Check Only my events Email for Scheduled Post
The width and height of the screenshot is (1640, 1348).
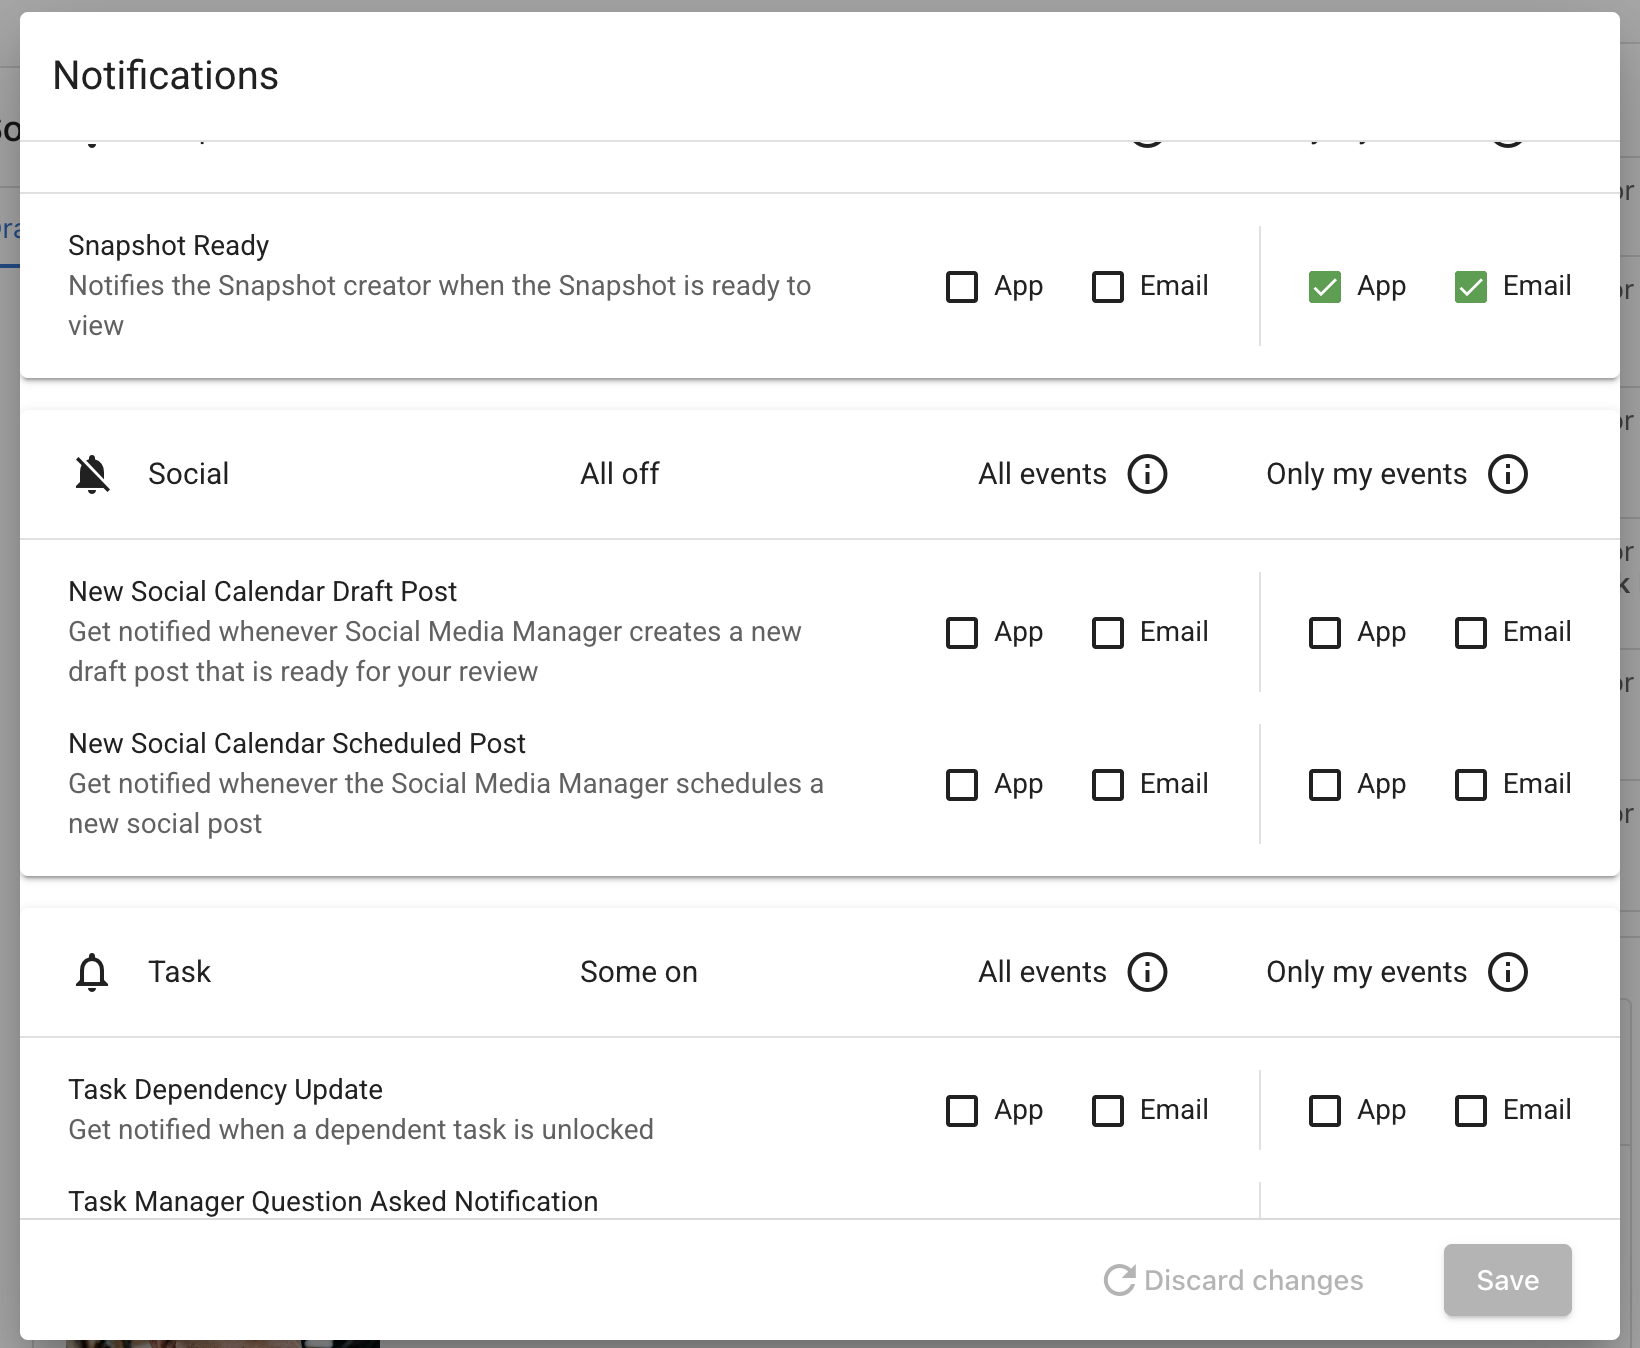1471,785
